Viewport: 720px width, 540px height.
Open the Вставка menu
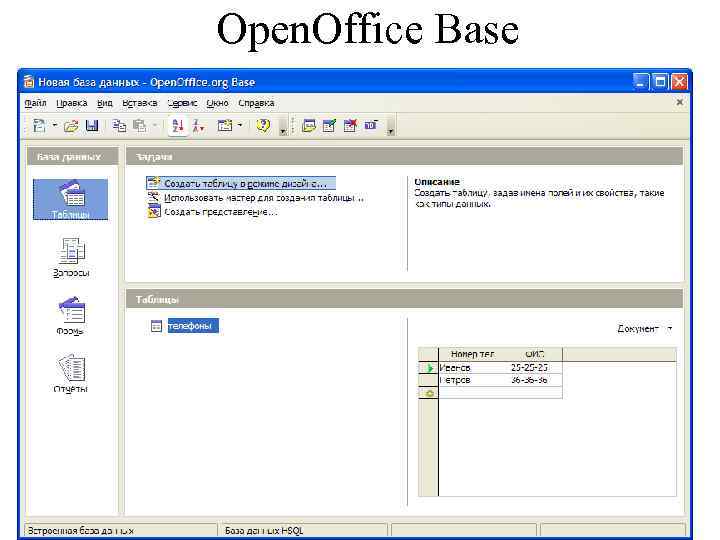pyautogui.click(x=140, y=103)
